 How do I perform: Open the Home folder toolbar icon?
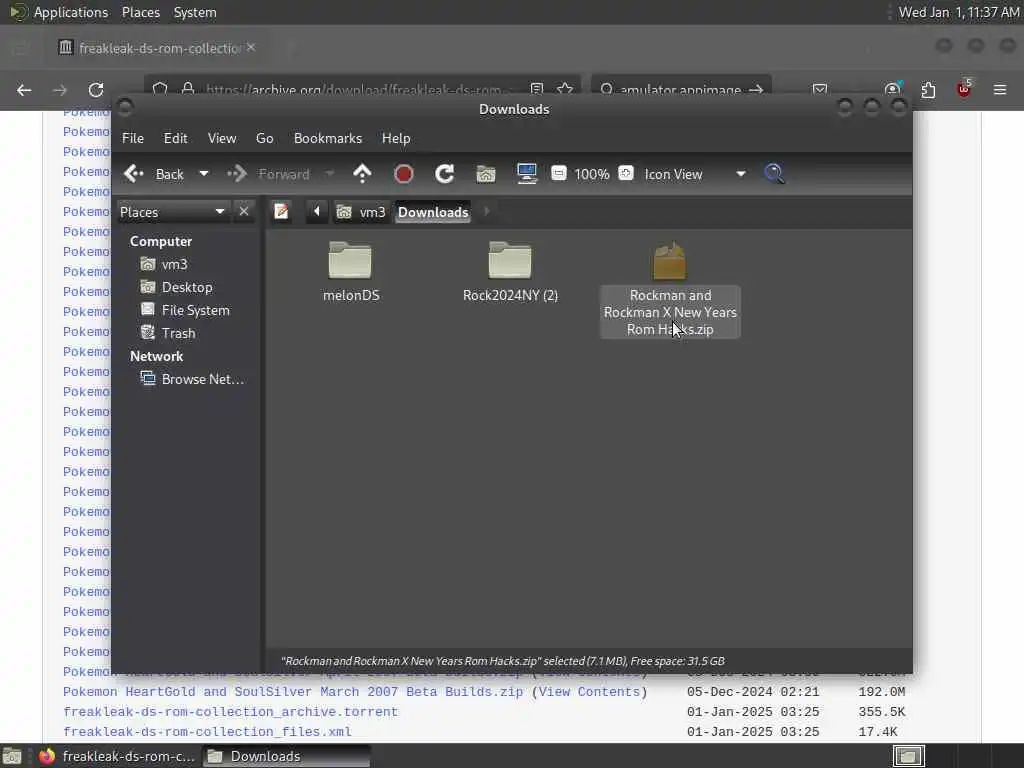pyautogui.click(x=486, y=174)
